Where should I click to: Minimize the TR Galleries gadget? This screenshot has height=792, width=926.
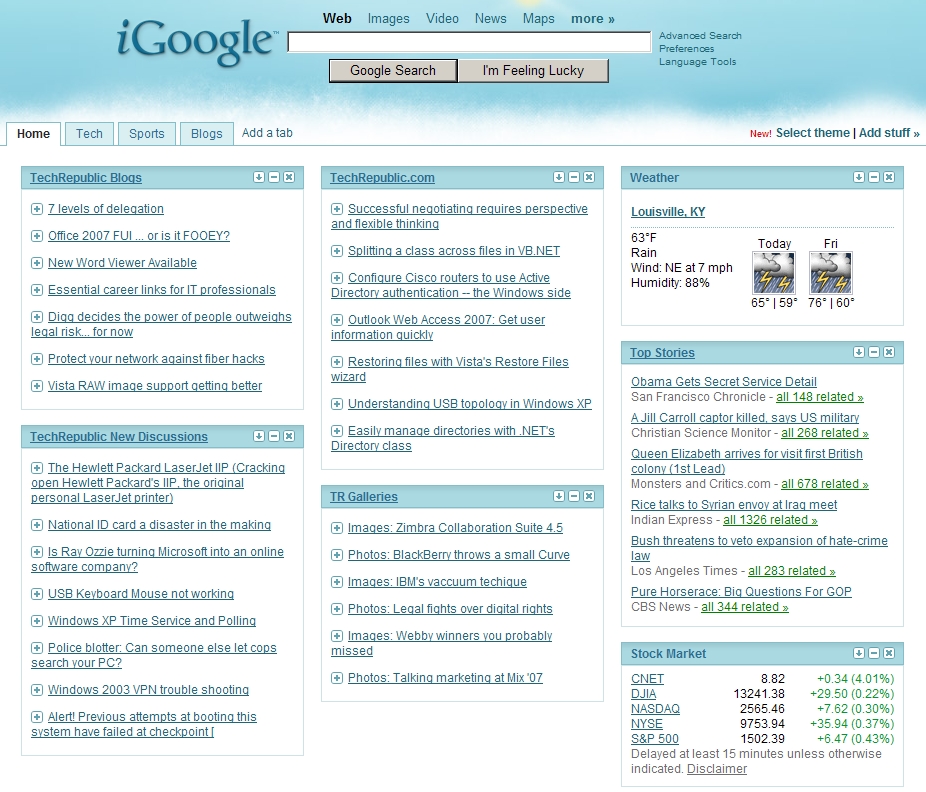574,496
